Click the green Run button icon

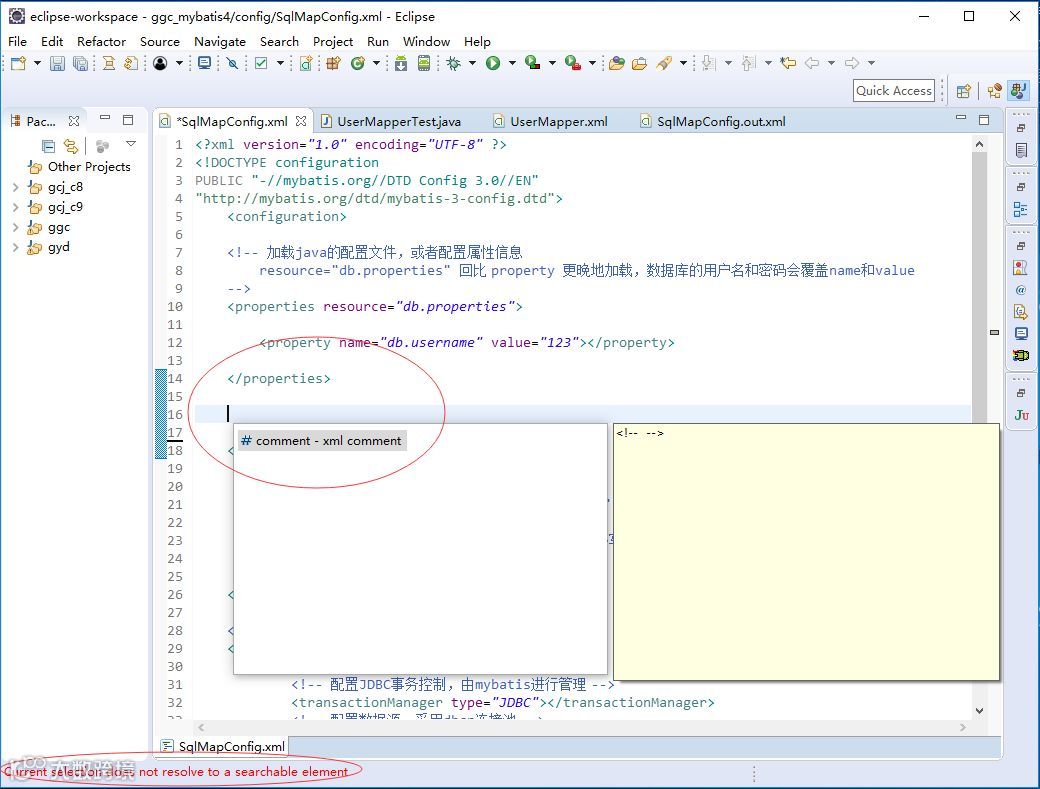tap(493, 63)
